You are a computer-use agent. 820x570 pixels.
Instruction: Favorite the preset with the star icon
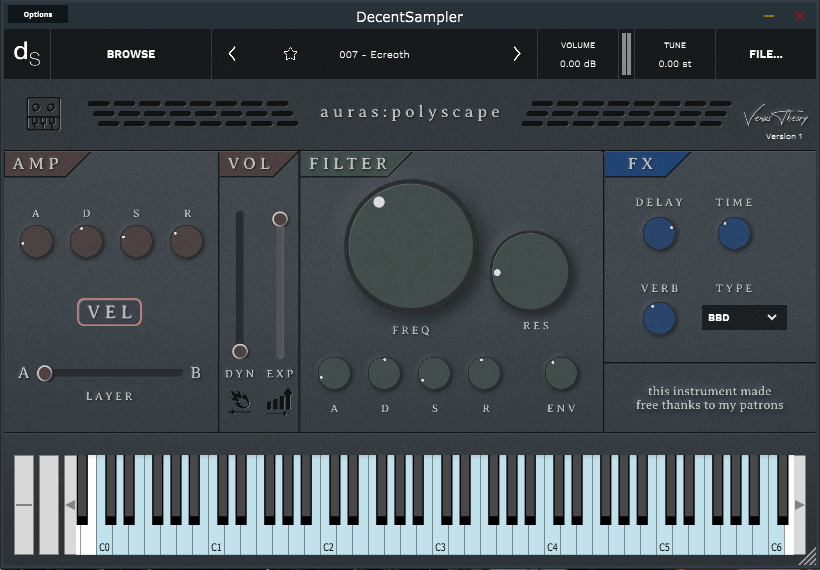pyautogui.click(x=290, y=54)
